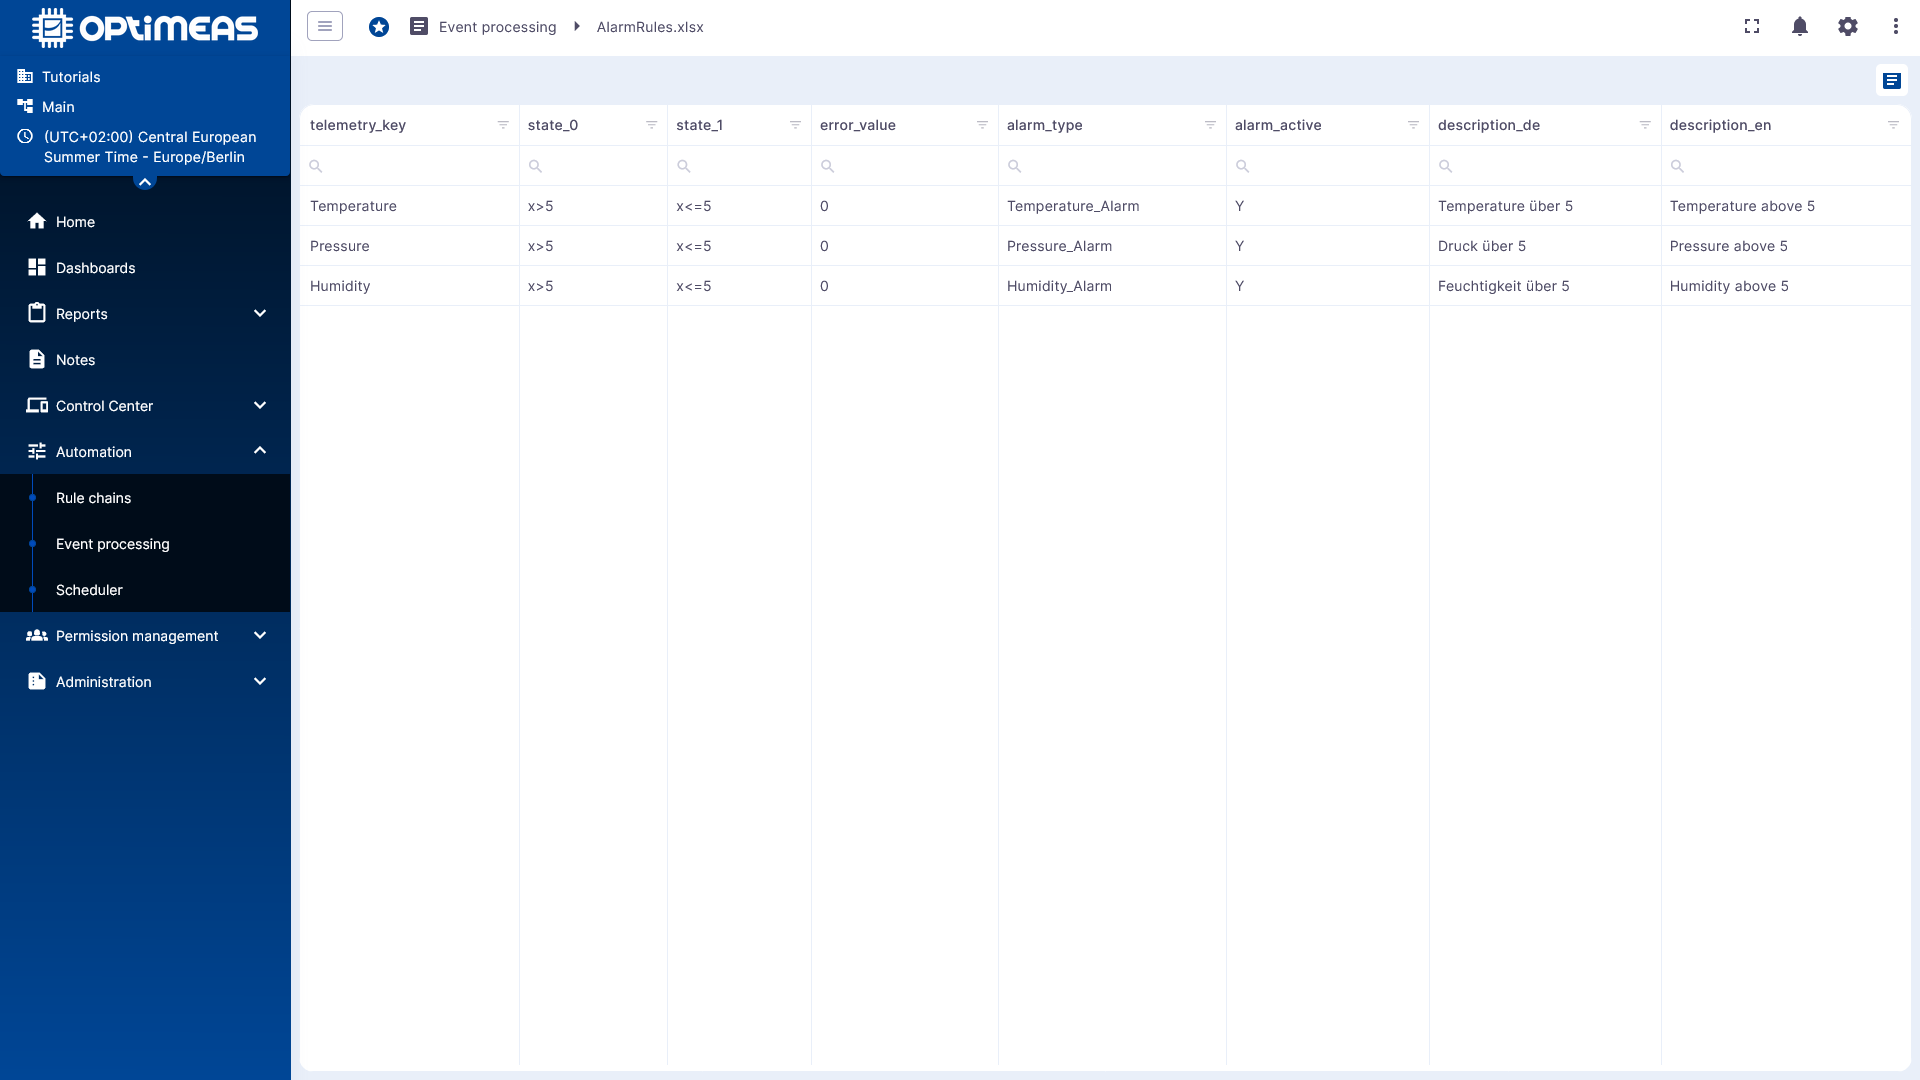Image resolution: width=1920 pixels, height=1080 pixels.
Task: Open filter for error_value column
Action: pyautogui.click(x=982, y=125)
